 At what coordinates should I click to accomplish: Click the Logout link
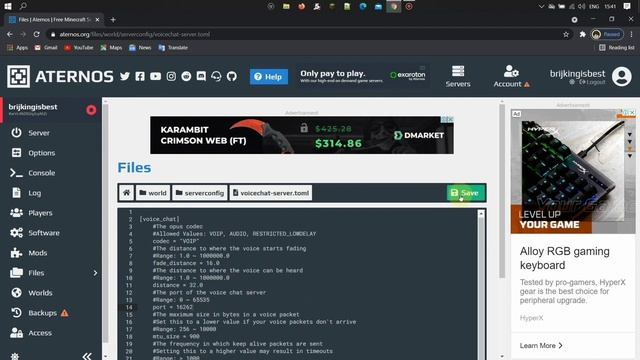[x=592, y=82]
